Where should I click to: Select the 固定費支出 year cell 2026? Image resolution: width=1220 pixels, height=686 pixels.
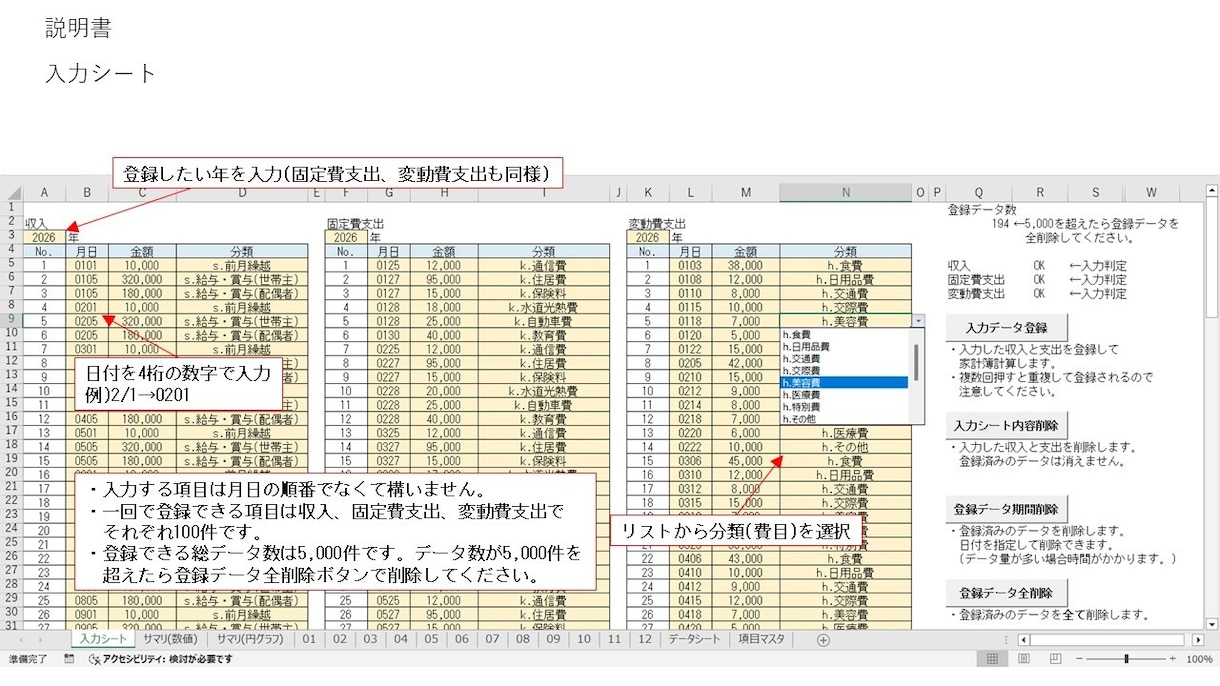346,238
